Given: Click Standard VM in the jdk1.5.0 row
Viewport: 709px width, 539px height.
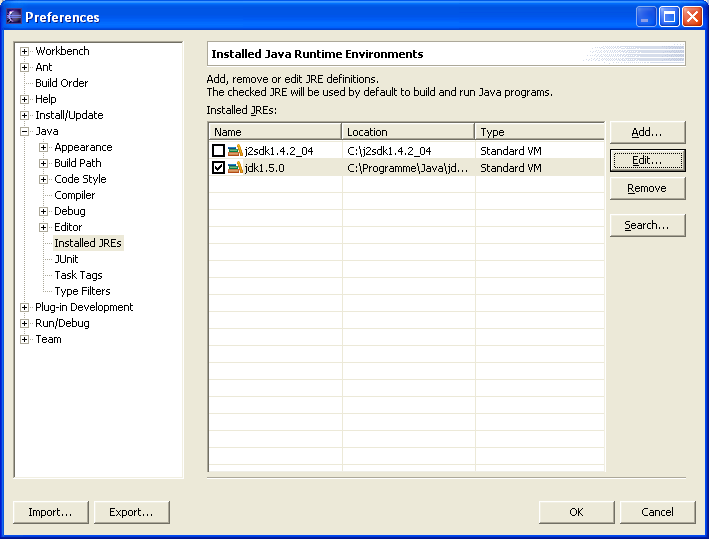Looking at the screenshot, I should tap(511, 168).
